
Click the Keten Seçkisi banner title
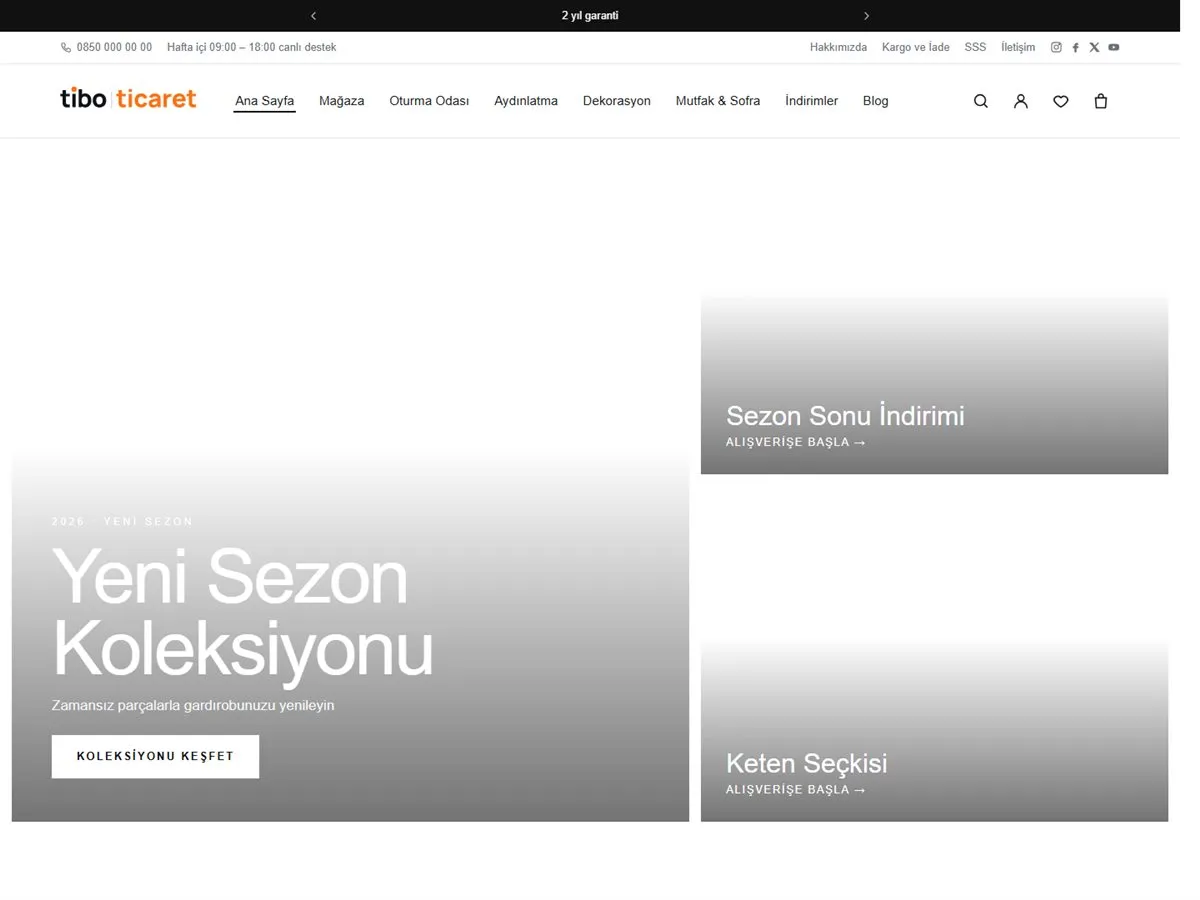[x=806, y=763]
